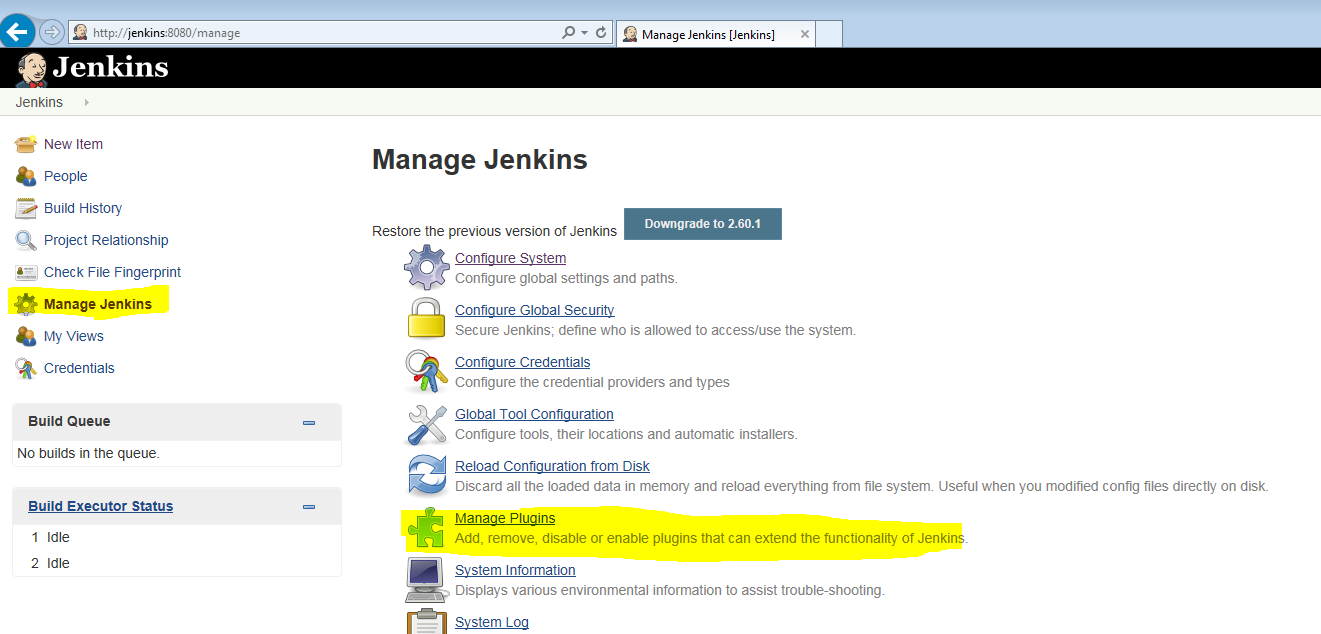Click the System Log clipboard icon

[427, 621]
